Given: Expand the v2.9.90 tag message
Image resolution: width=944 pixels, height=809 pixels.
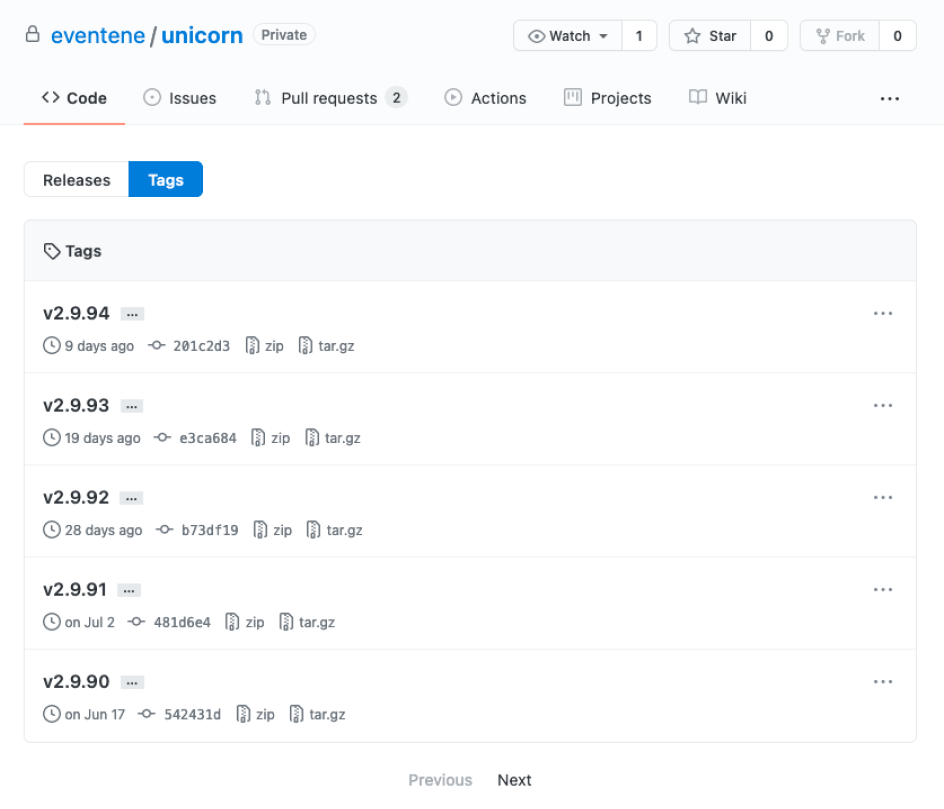Looking at the screenshot, I should pyautogui.click(x=132, y=682).
